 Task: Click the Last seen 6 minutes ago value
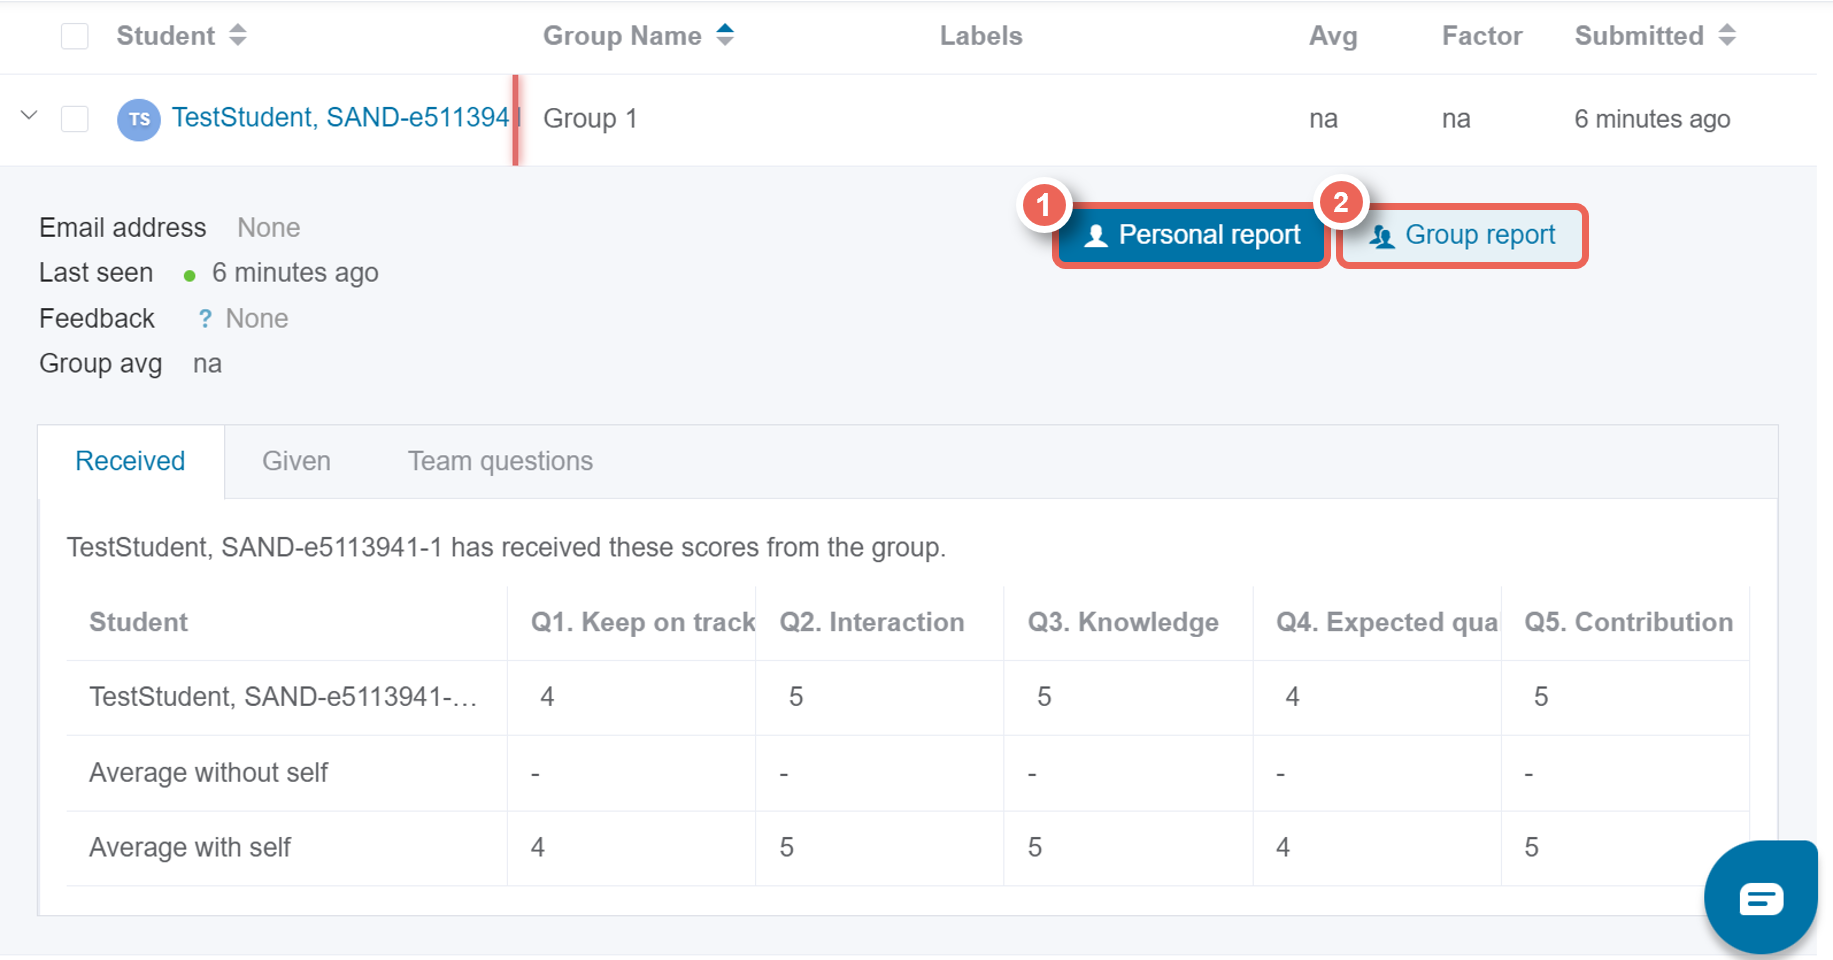[x=295, y=273]
